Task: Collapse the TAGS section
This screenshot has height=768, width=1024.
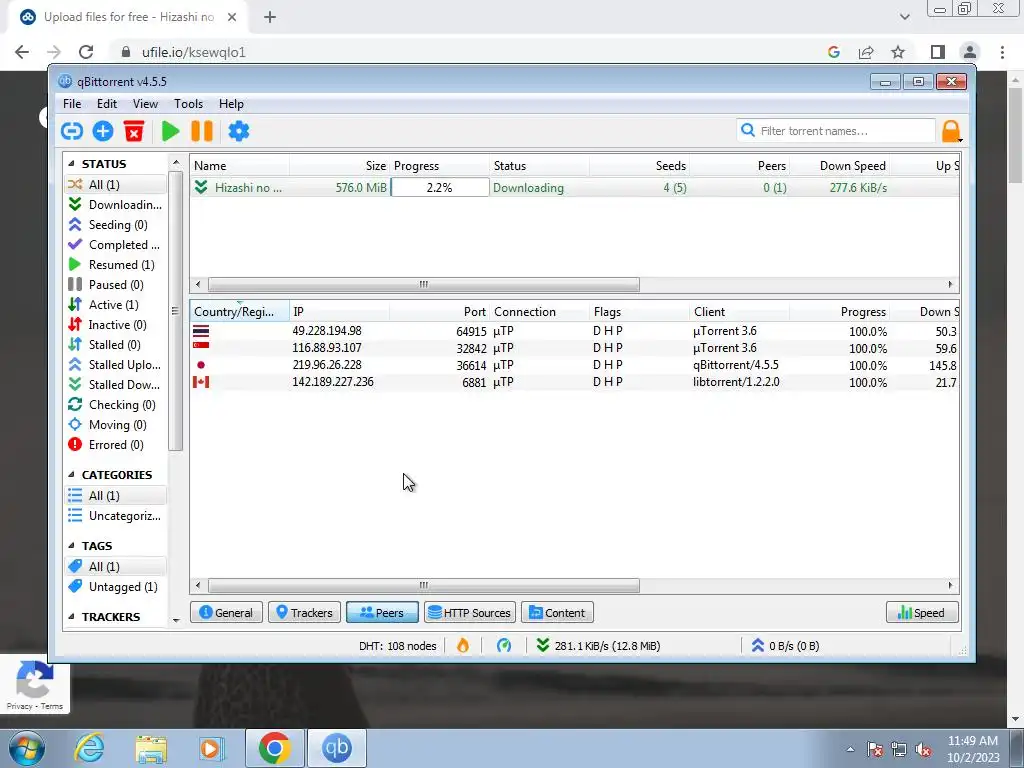Action: click(x=71, y=546)
